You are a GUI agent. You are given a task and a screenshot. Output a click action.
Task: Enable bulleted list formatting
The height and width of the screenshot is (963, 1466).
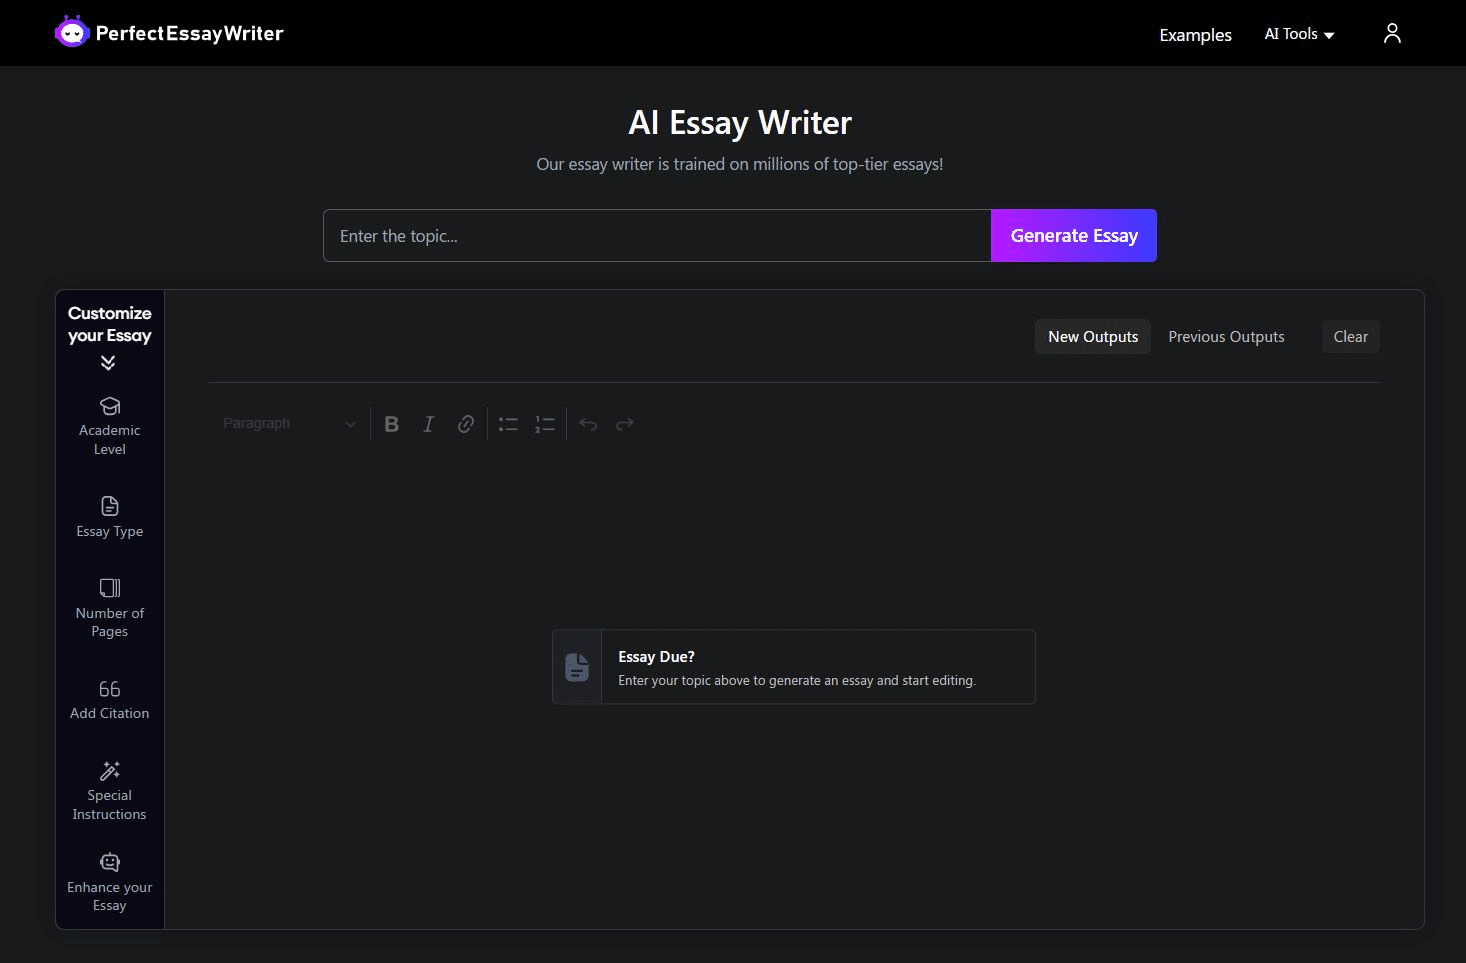pyautogui.click(x=507, y=423)
